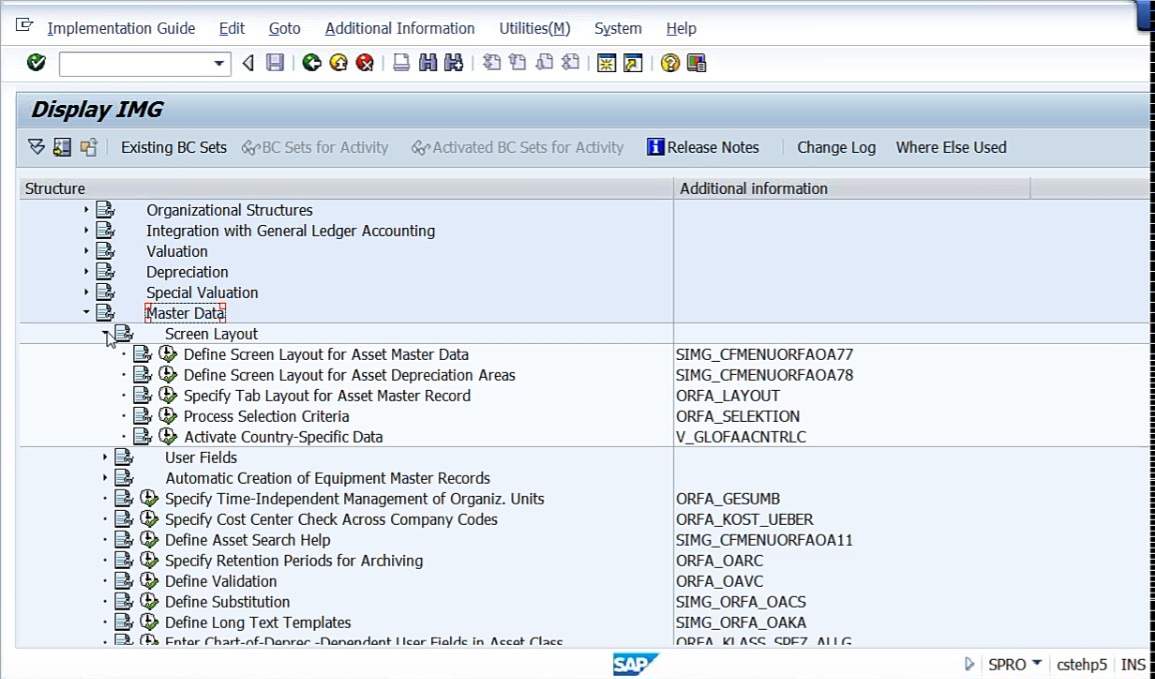Select Specify Retention Periods for Archiving

tap(294, 560)
